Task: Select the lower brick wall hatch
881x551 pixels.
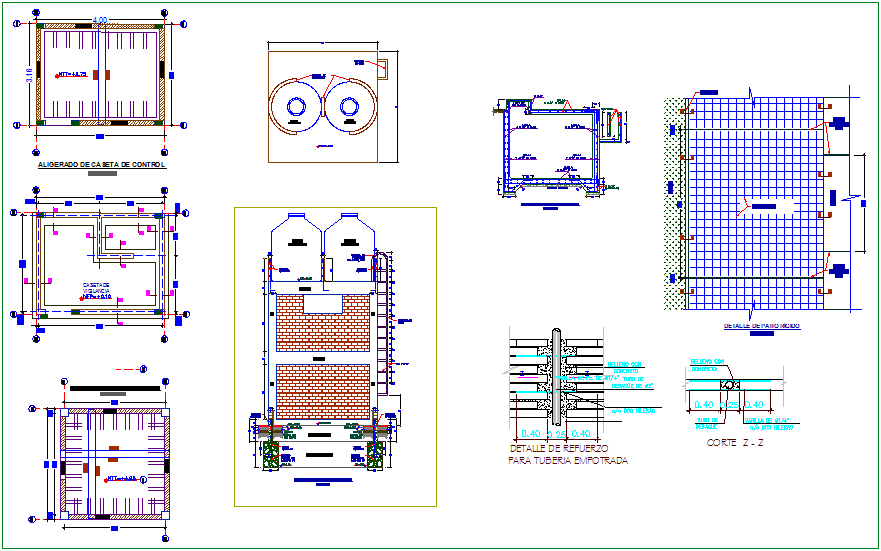Action: pyautogui.click(x=323, y=391)
